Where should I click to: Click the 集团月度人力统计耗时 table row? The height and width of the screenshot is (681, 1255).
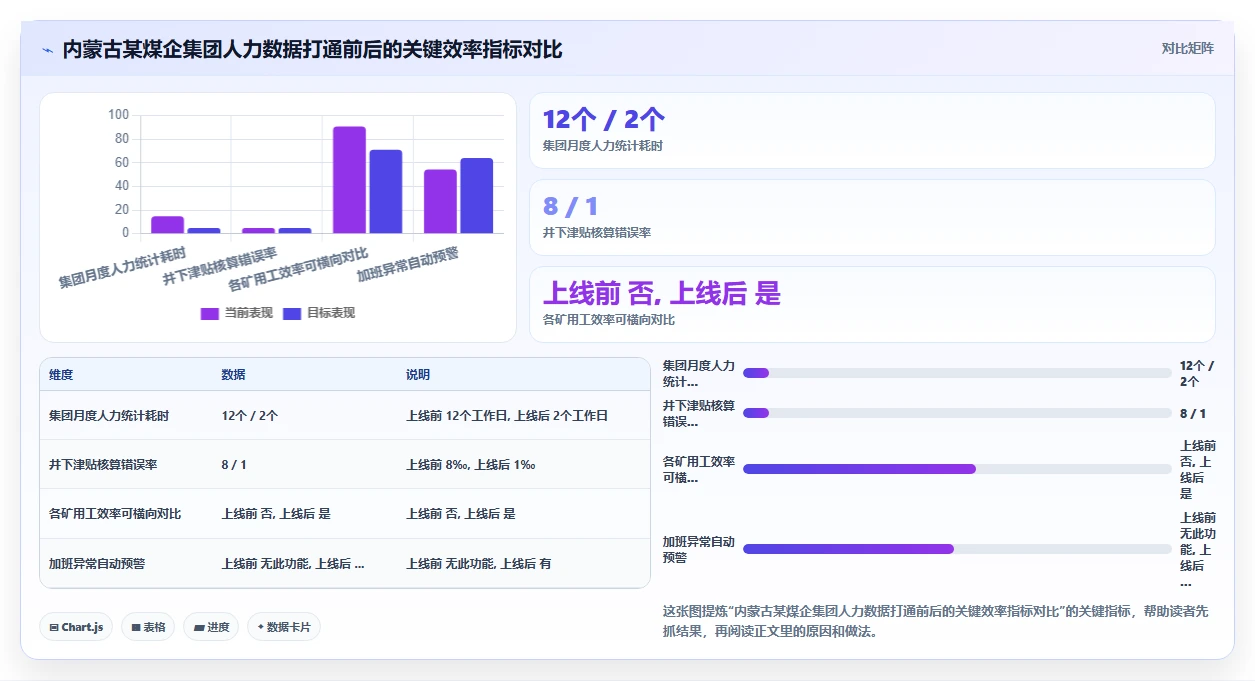pyautogui.click(x=345, y=415)
